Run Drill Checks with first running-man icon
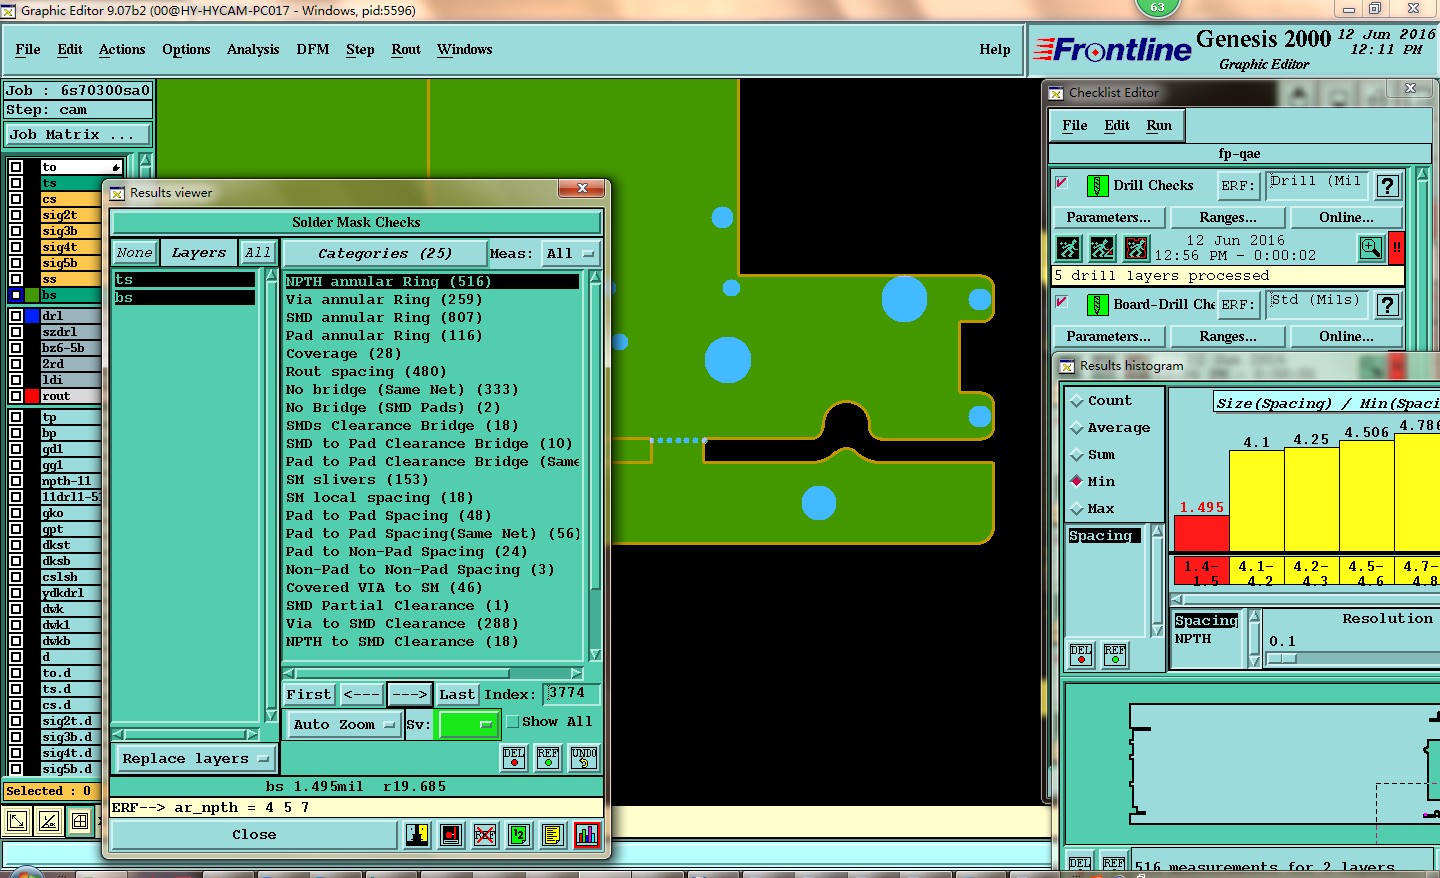Screen dimensions: 1440x878 pos(1068,247)
